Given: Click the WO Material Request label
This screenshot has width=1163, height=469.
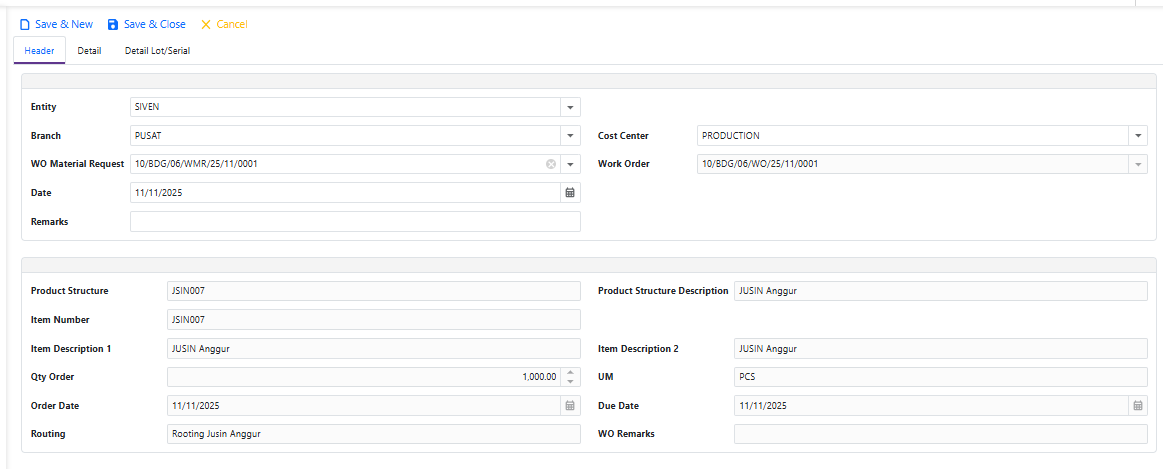Looking at the screenshot, I should click(x=77, y=164).
